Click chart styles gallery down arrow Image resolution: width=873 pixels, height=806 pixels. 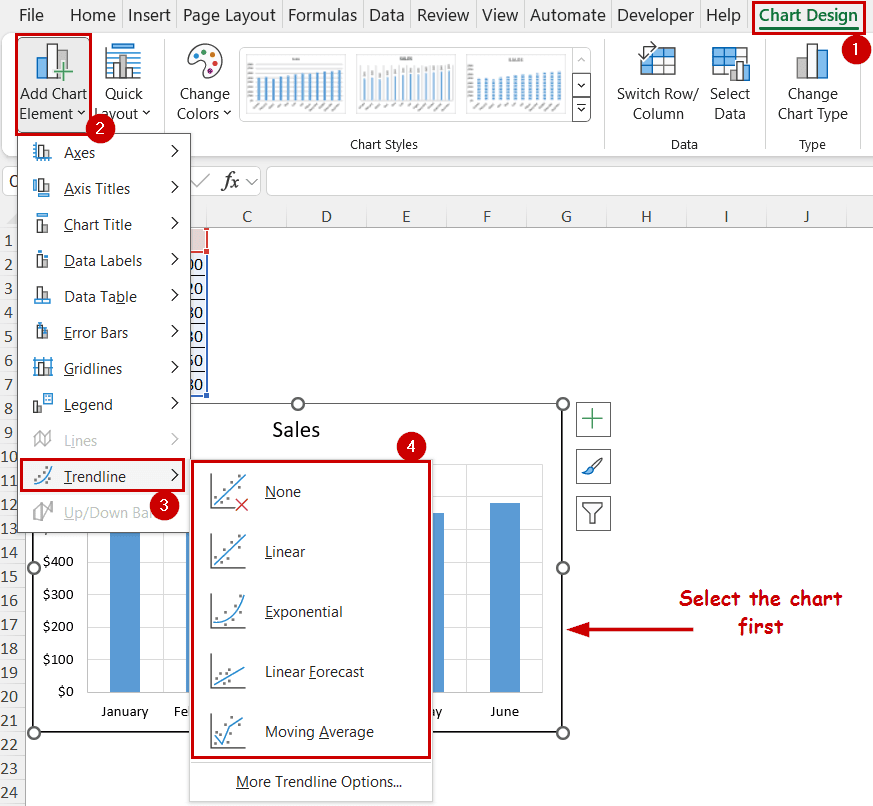[x=581, y=86]
